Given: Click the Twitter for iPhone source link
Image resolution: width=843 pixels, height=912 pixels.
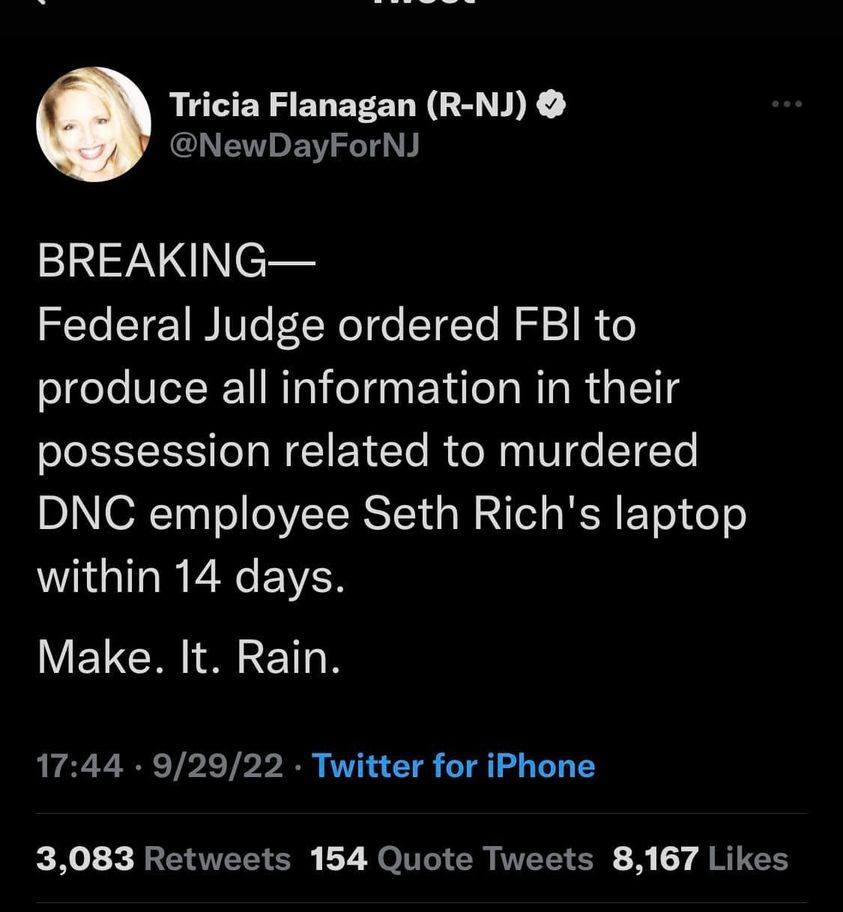Looking at the screenshot, I should coord(453,767).
